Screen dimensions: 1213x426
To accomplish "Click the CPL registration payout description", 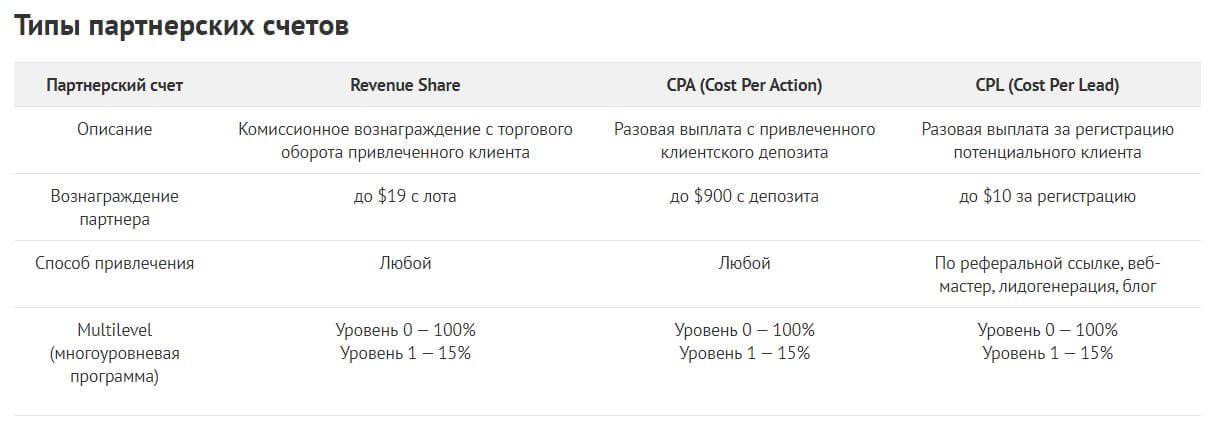I will pos(1047,141).
